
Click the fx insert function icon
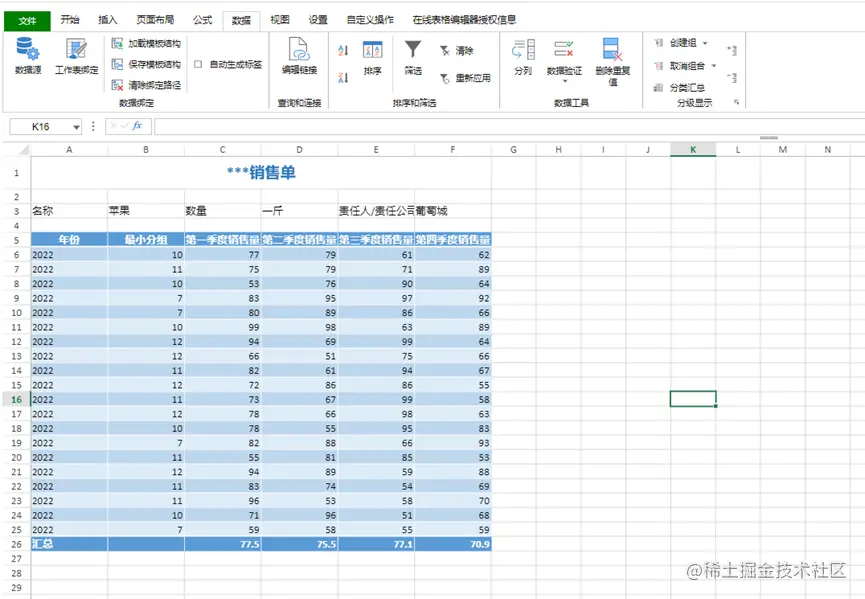[137, 126]
